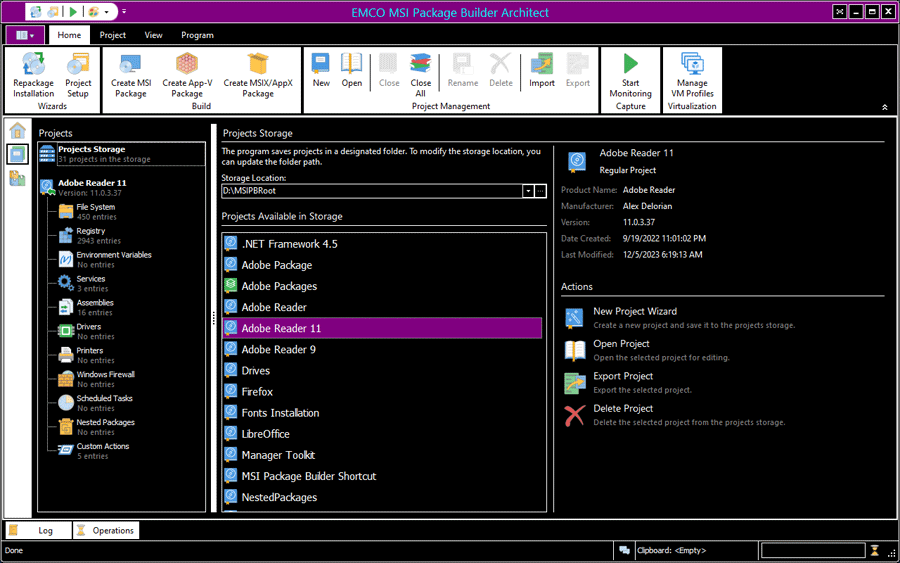This screenshot has width=900, height=563.
Task: Click the red X Delete Project icon
Action: [x=575, y=415]
